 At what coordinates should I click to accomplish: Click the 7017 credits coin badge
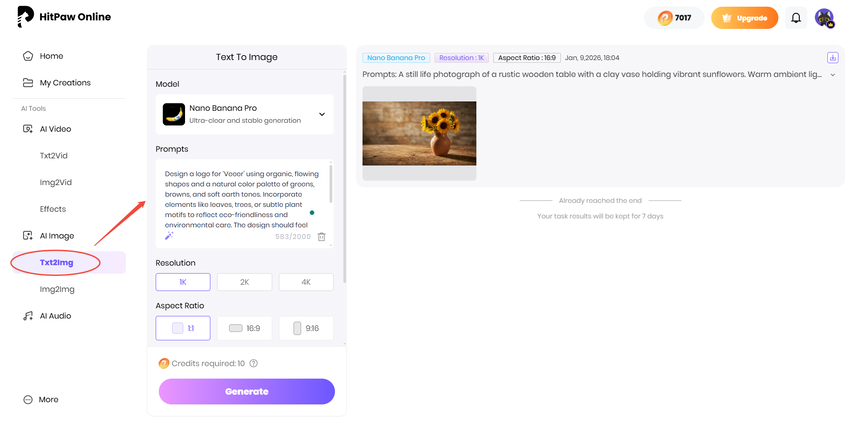point(674,18)
